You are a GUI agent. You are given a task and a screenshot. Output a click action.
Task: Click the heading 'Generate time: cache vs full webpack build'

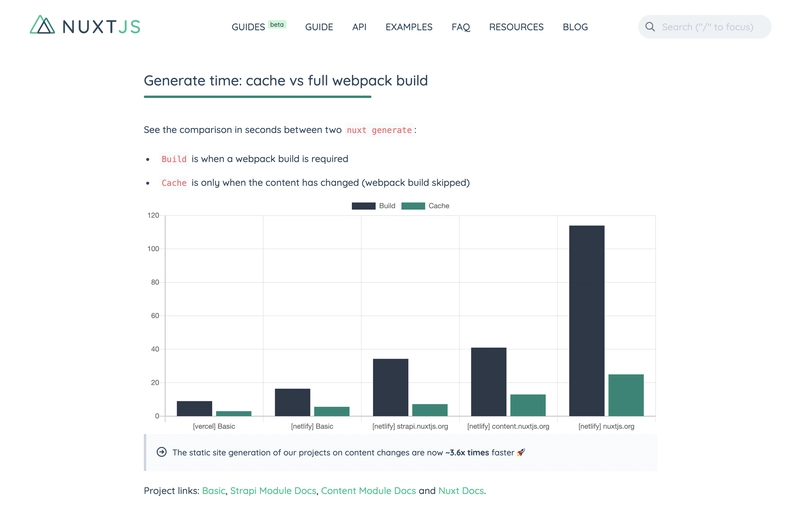[x=286, y=81]
